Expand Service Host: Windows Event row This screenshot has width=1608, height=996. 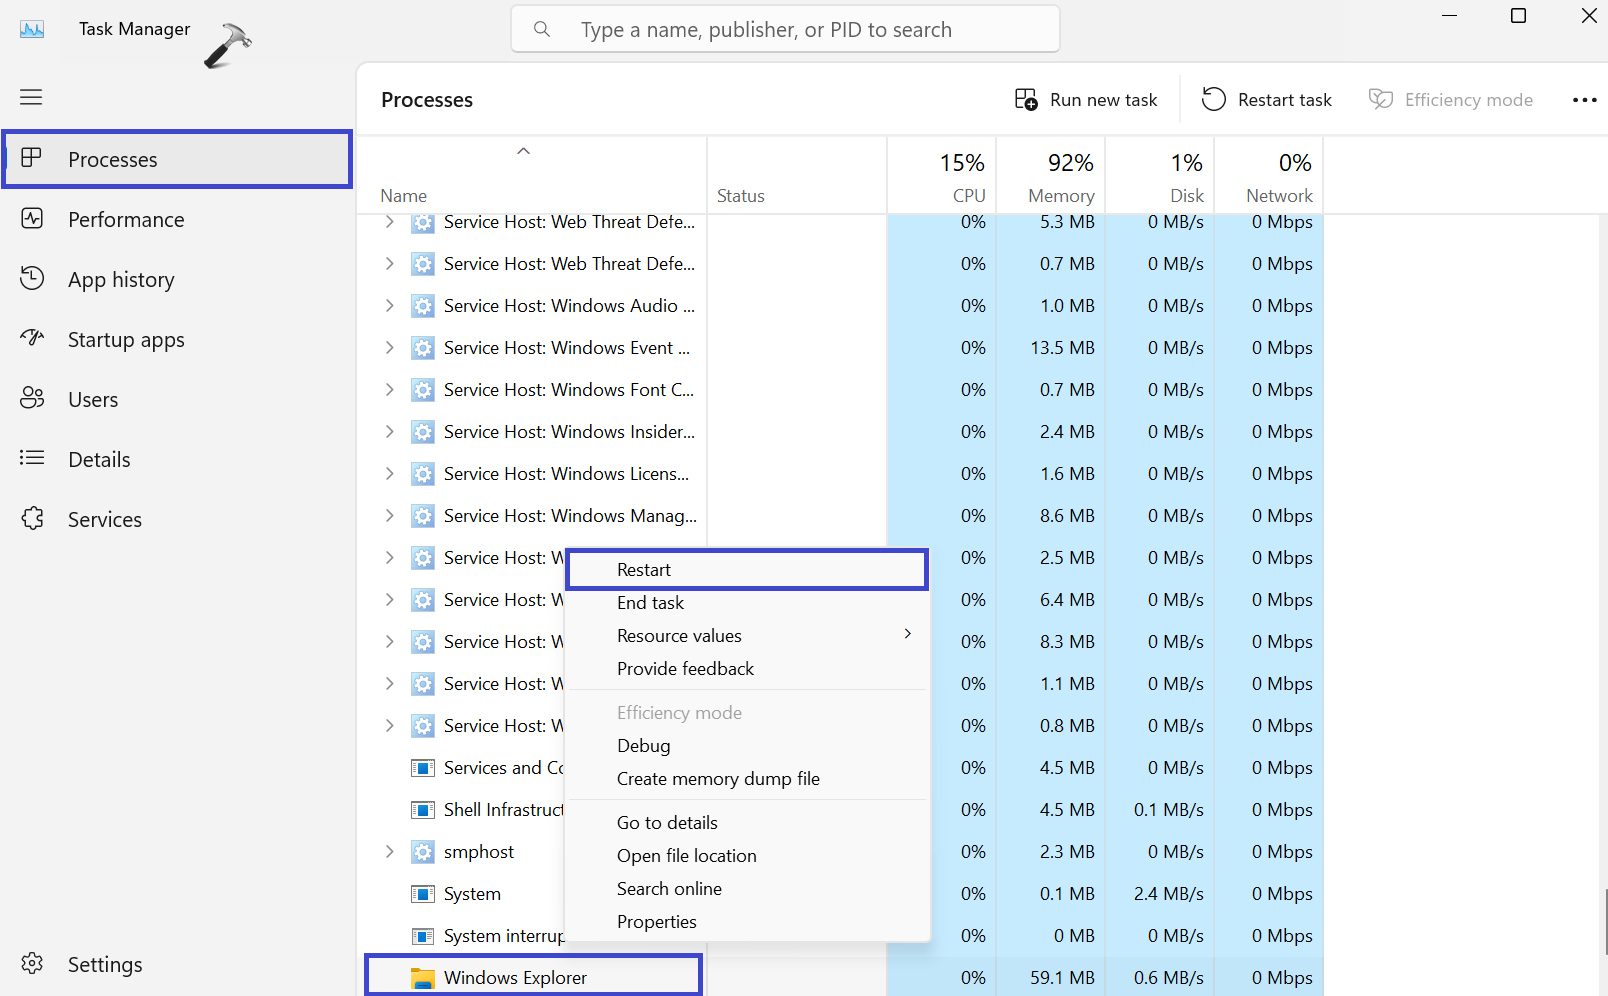389,348
